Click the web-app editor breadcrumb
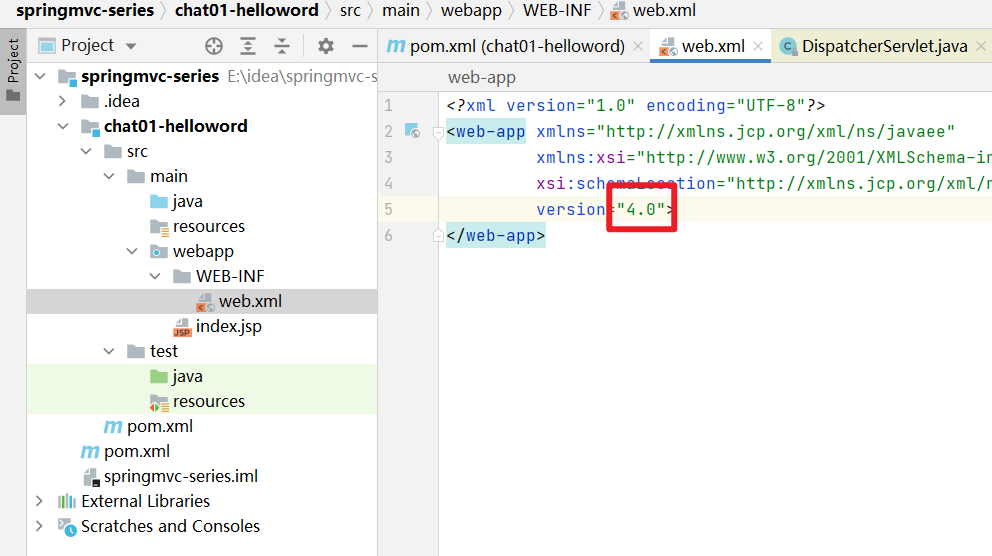The height and width of the screenshot is (556, 992). 481,78
